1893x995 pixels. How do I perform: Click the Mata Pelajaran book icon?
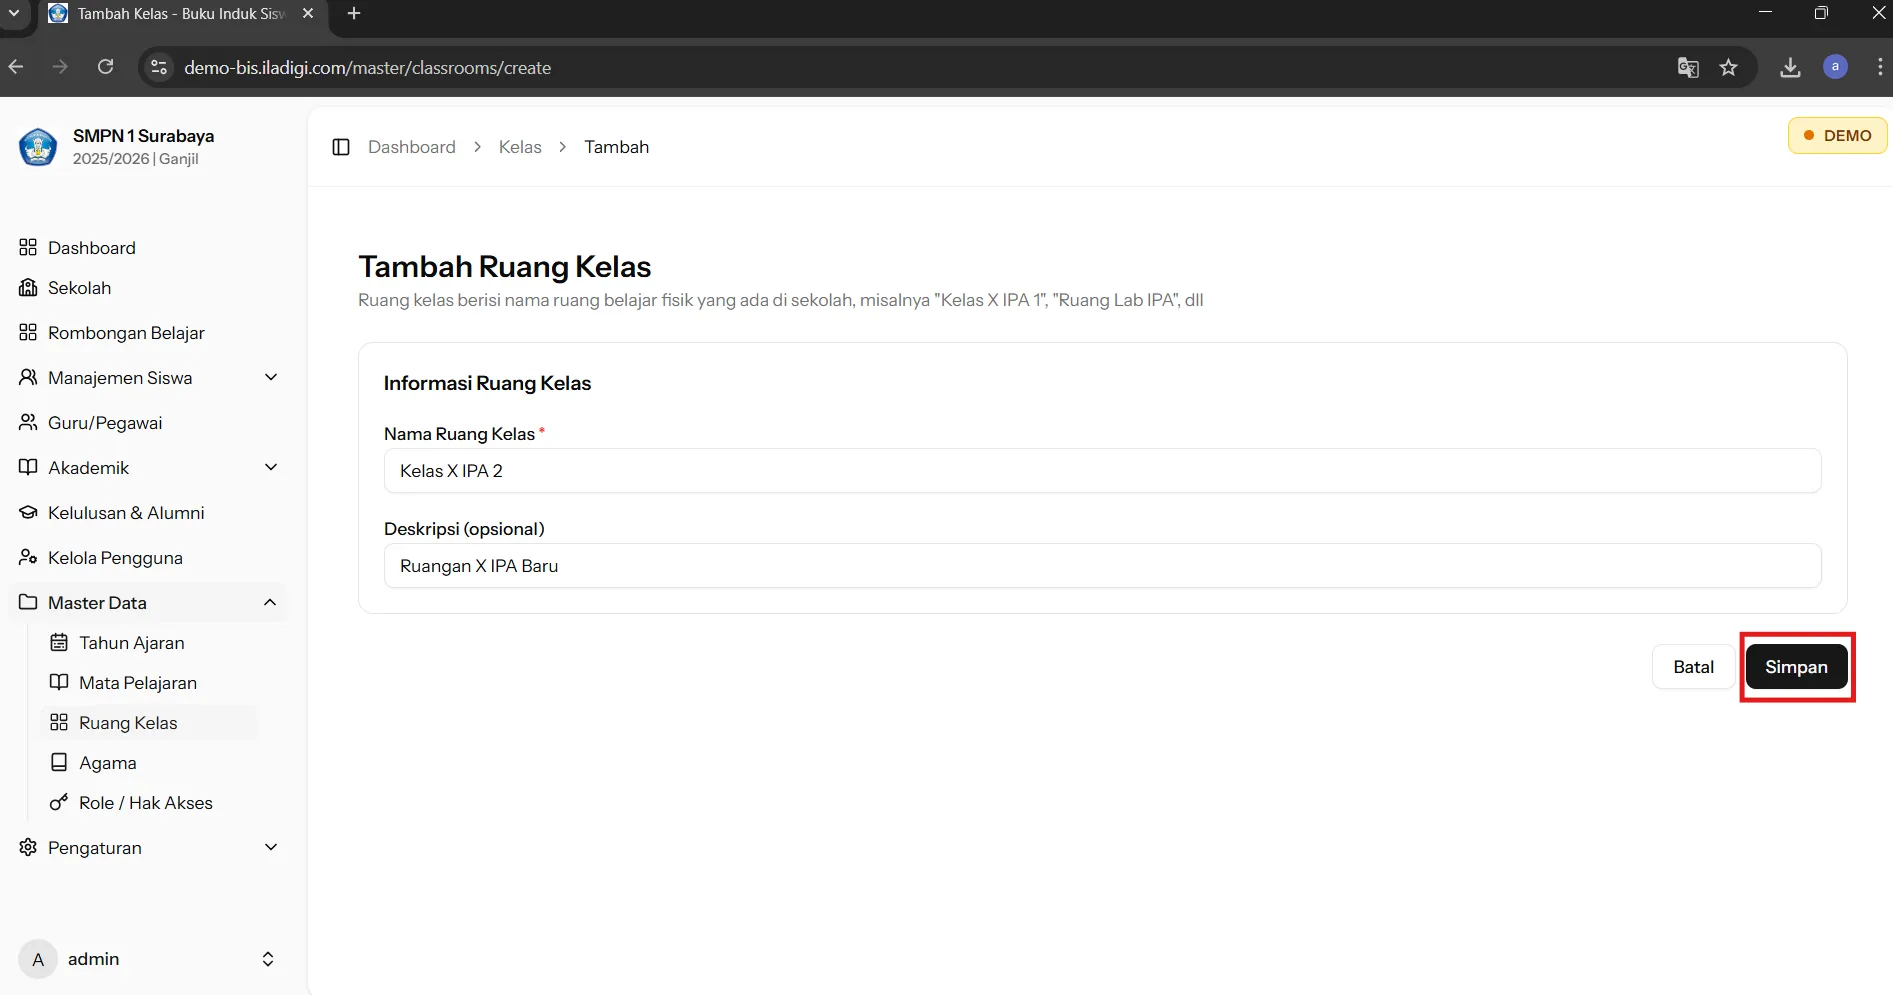(59, 682)
